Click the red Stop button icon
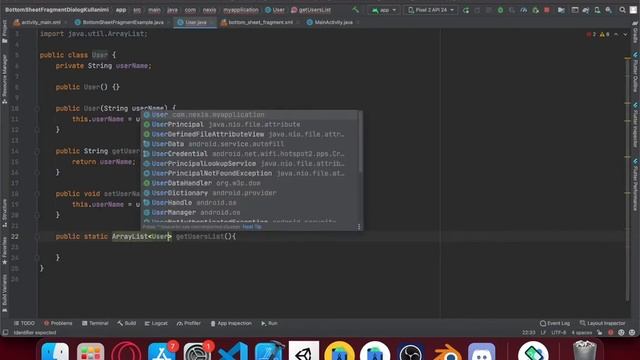The height and width of the screenshot is (360, 640). (547, 10)
